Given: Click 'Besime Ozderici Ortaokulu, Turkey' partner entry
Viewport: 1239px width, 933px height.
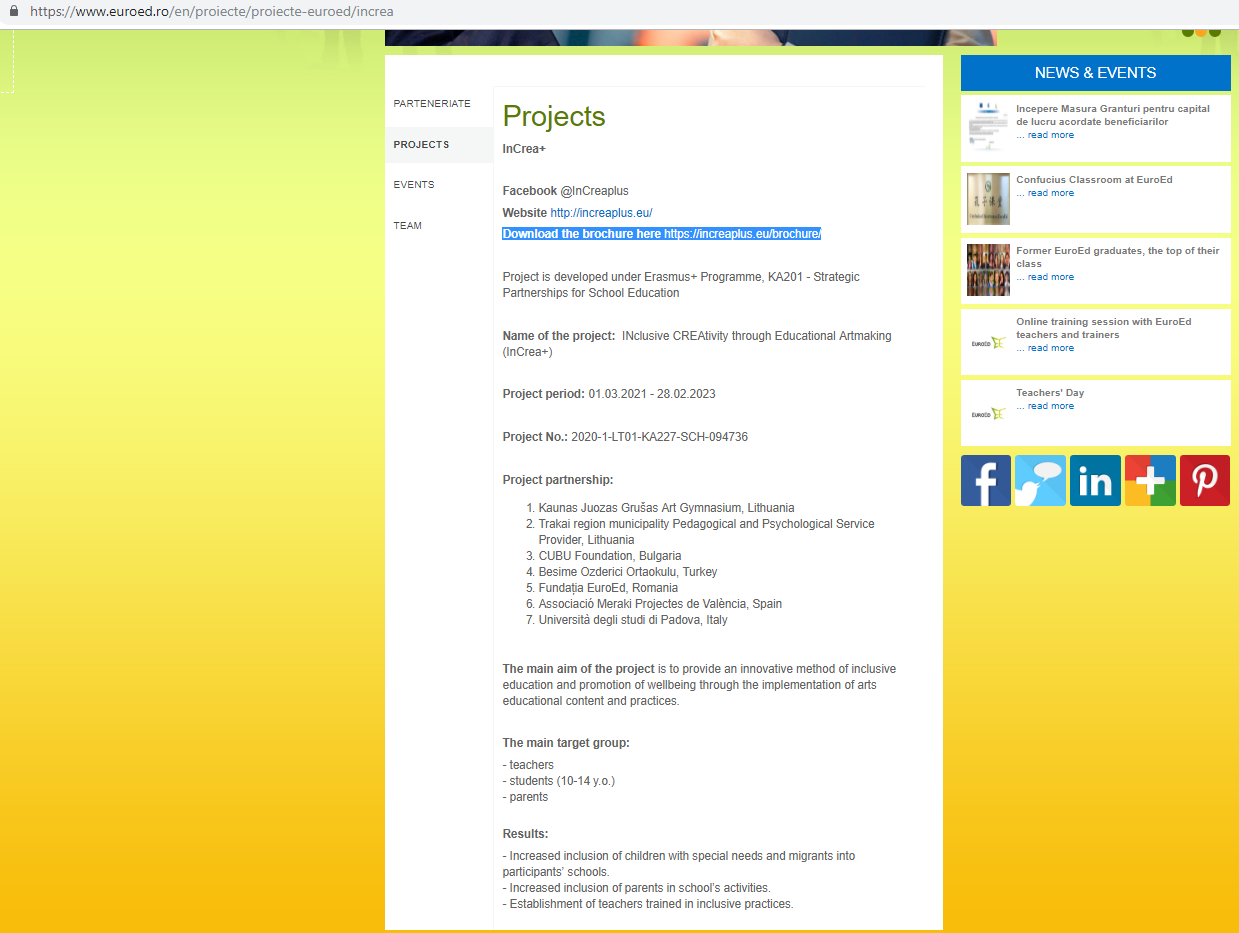Looking at the screenshot, I should [x=628, y=572].
